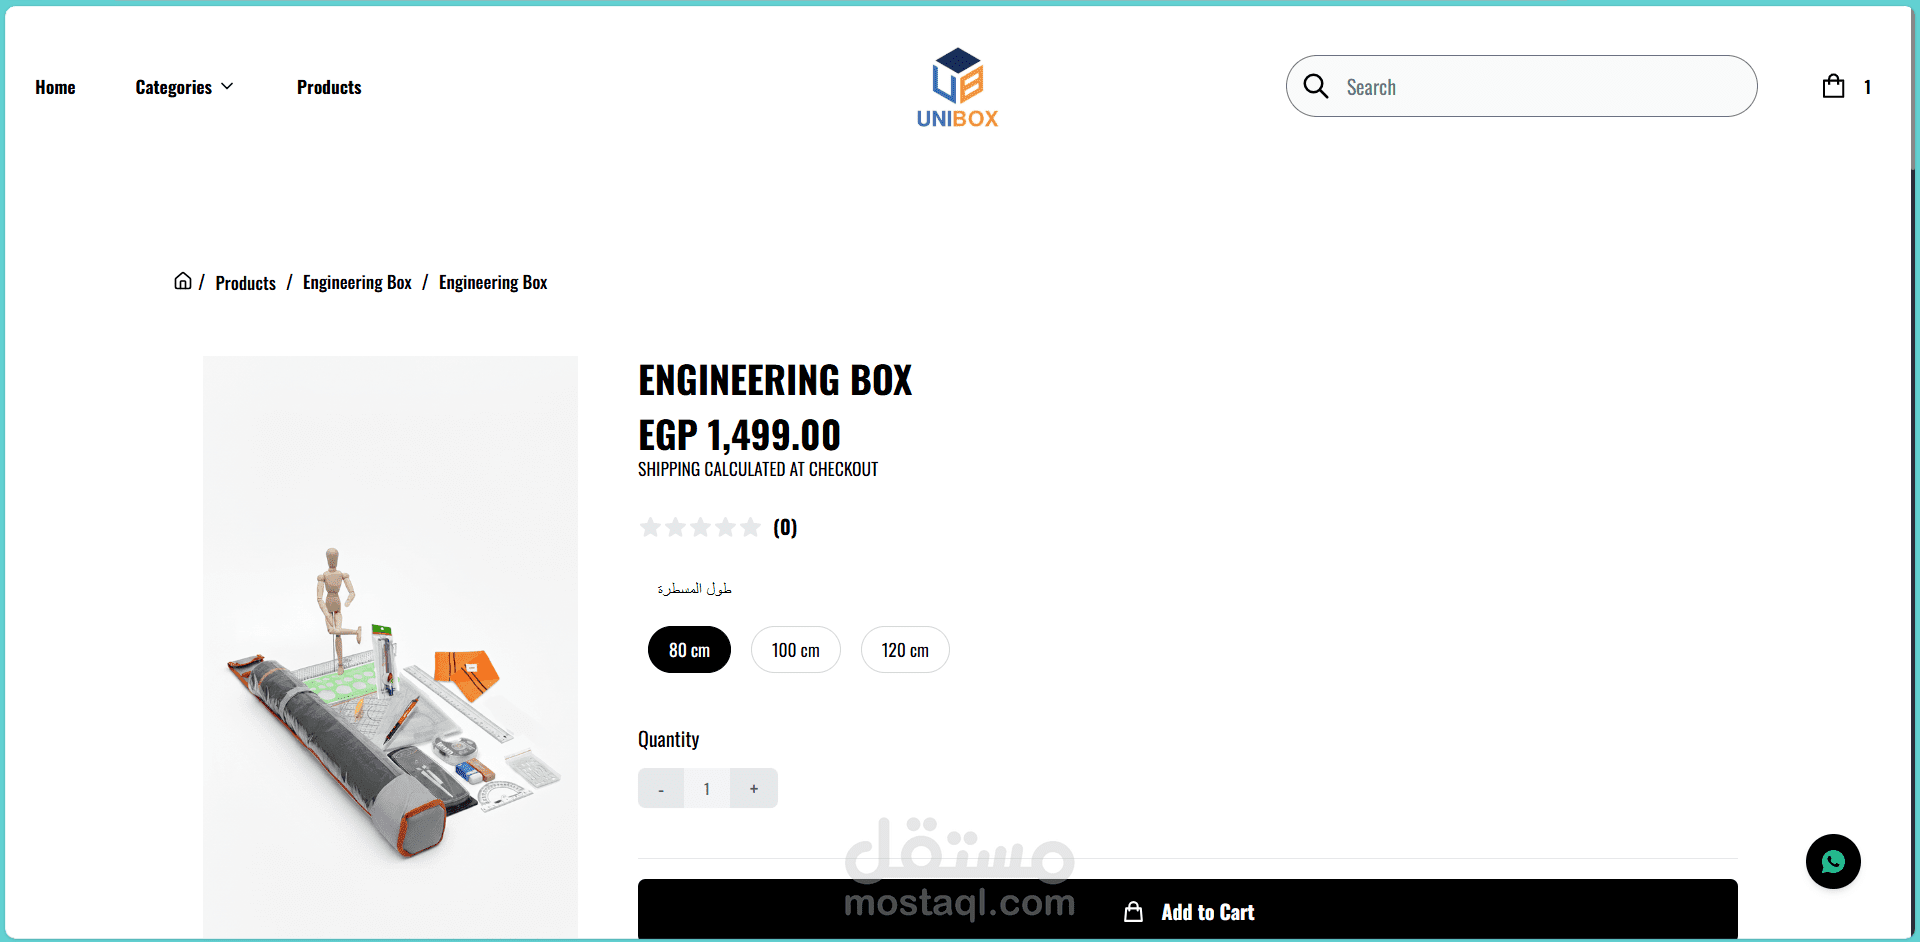Open the Engineering Box product image
The width and height of the screenshot is (1920, 942).
(x=390, y=647)
